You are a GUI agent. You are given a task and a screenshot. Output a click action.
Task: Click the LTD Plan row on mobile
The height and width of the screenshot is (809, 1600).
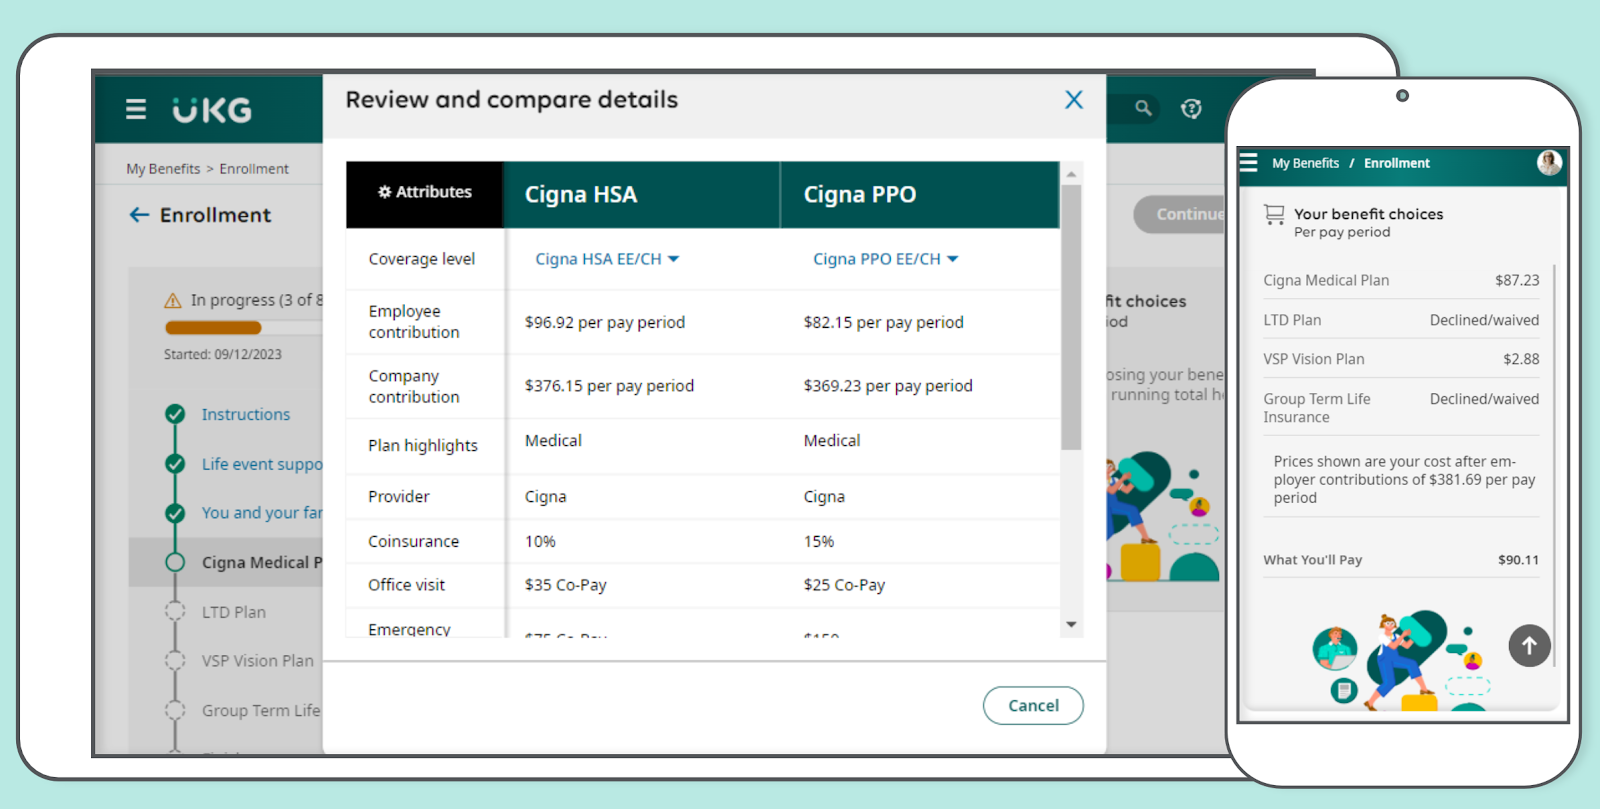point(1401,320)
